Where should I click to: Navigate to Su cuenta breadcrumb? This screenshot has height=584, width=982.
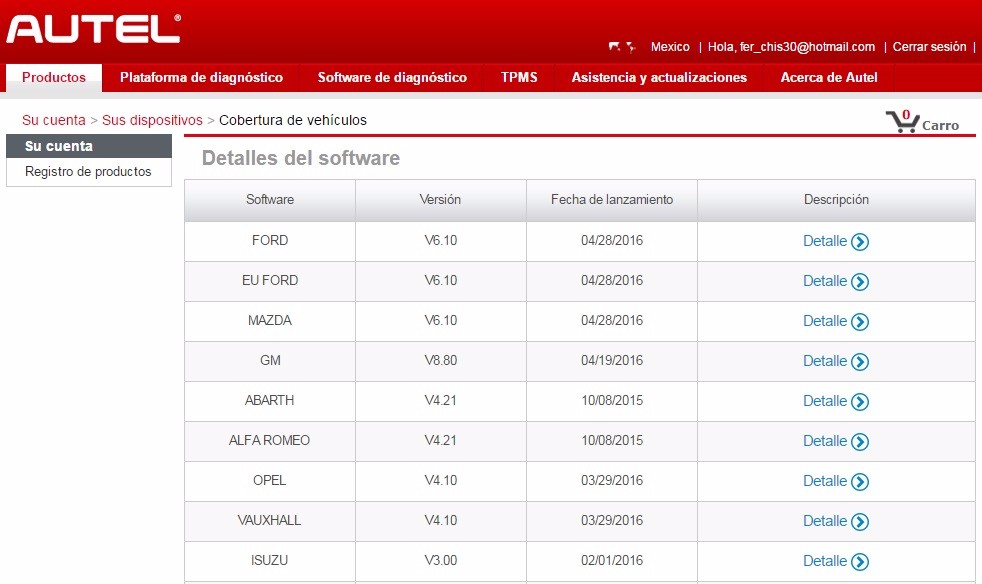[x=54, y=120]
